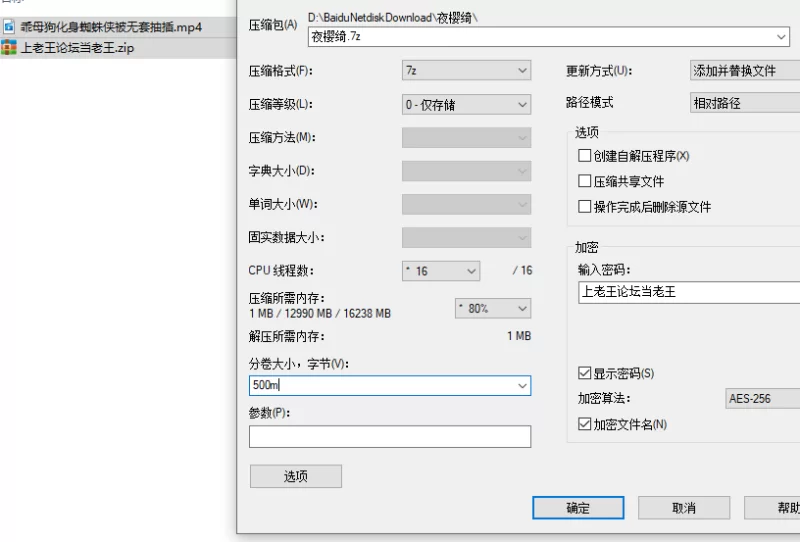This screenshot has height=542, width=800.
Task: Click the zip archive icon for 上老王论坛当老王.zip
Action: click(x=9, y=47)
